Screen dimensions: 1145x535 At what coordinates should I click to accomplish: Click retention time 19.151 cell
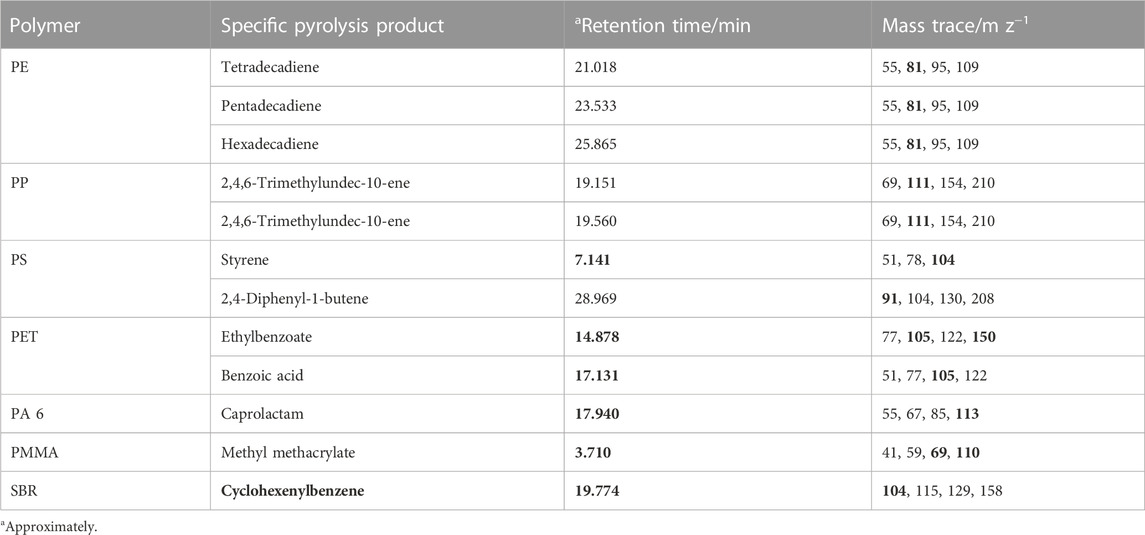tap(596, 182)
